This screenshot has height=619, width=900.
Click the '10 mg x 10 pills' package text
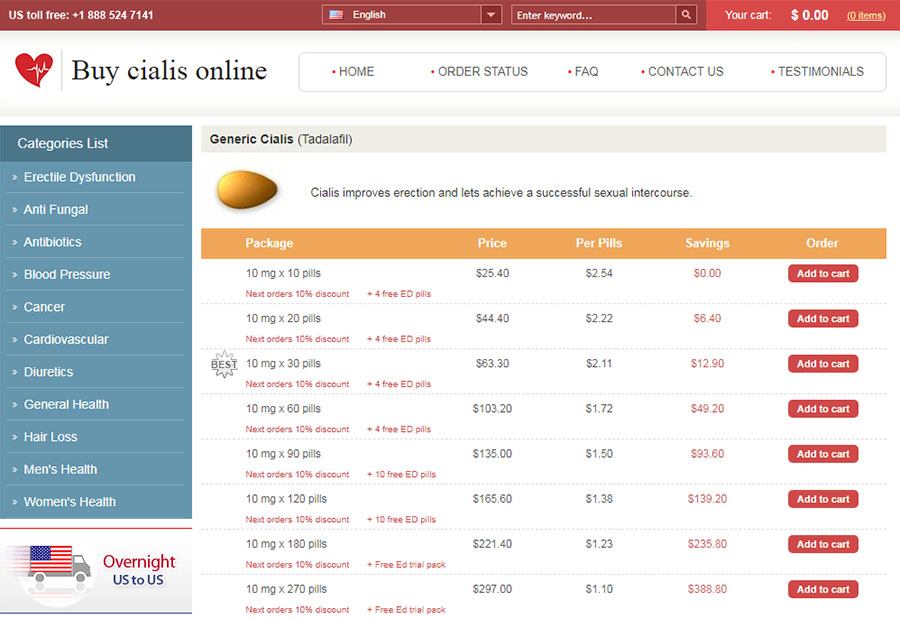(284, 273)
